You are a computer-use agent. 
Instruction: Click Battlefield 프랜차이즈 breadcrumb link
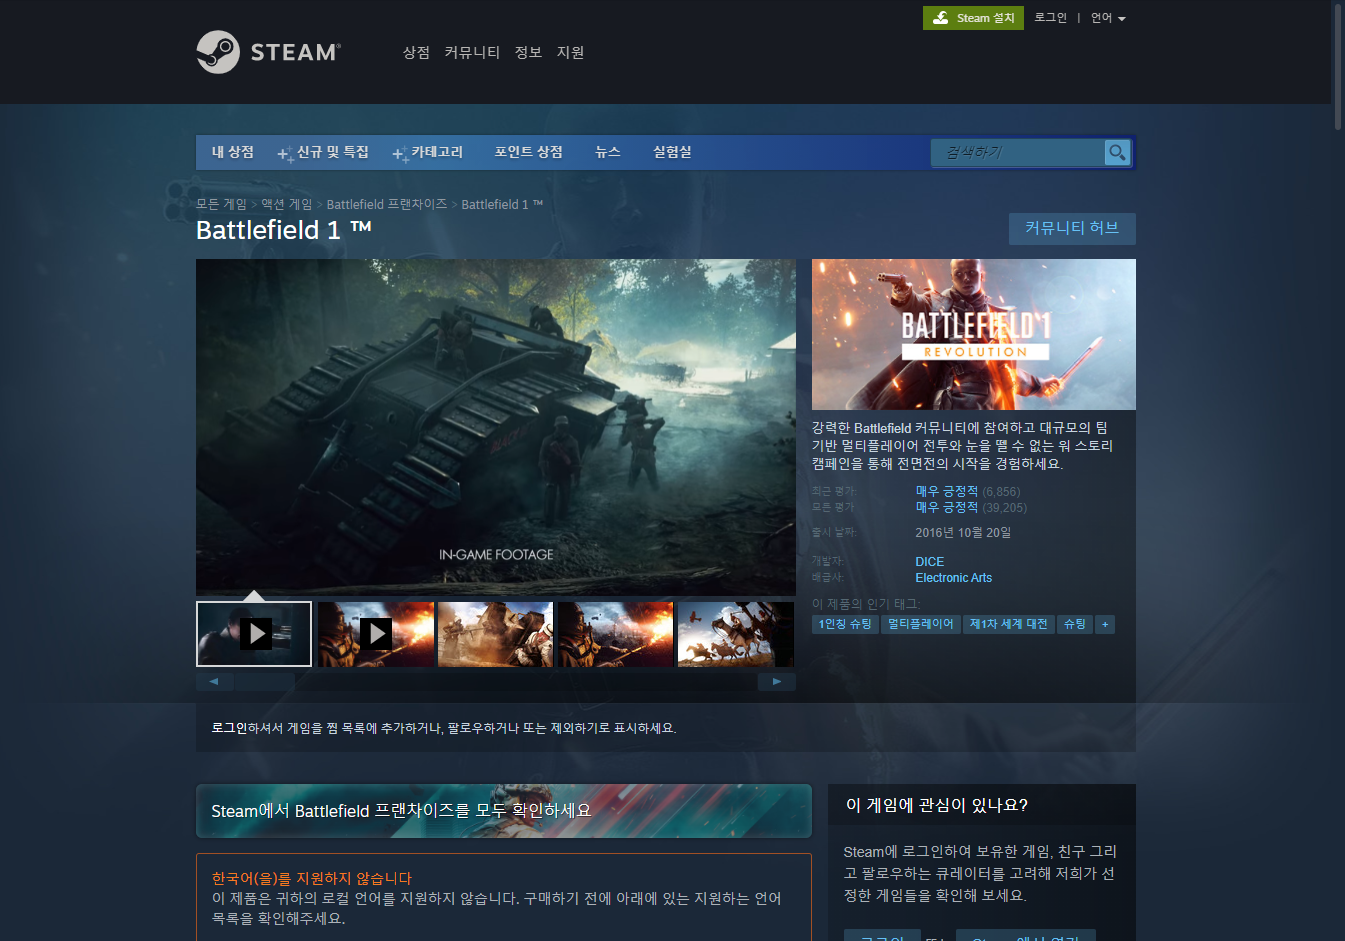coord(387,204)
